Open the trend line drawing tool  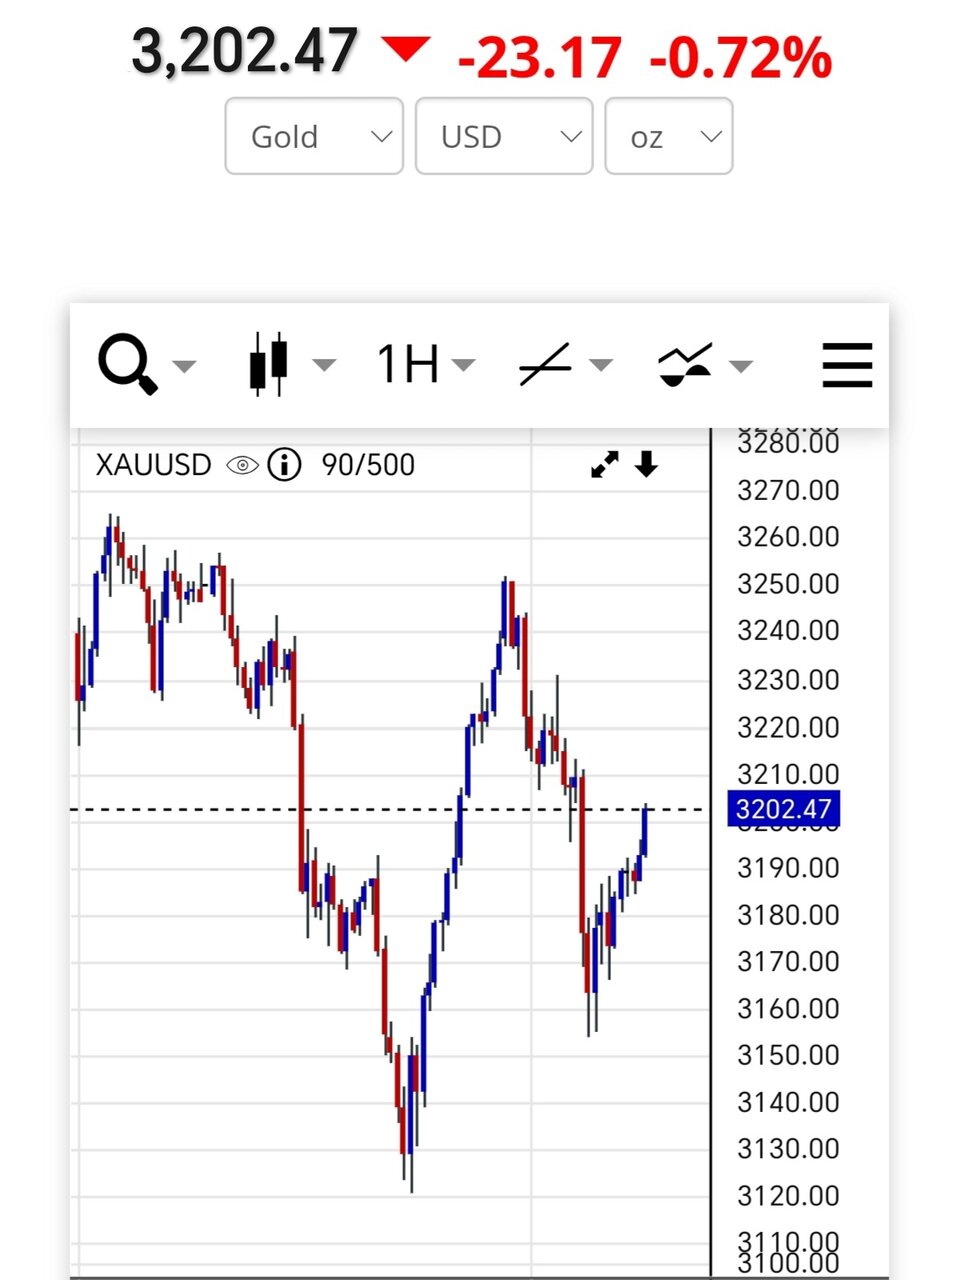(545, 364)
